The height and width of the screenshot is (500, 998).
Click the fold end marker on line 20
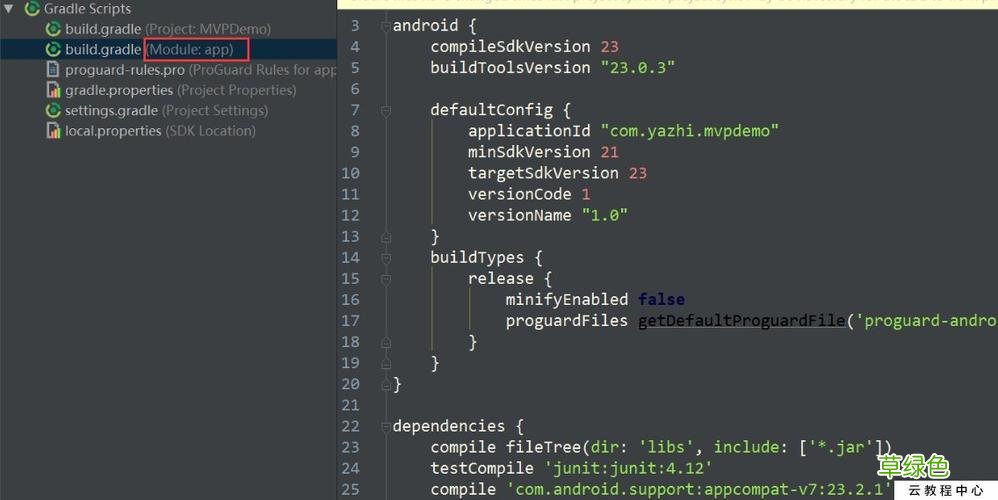tap(385, 385)
